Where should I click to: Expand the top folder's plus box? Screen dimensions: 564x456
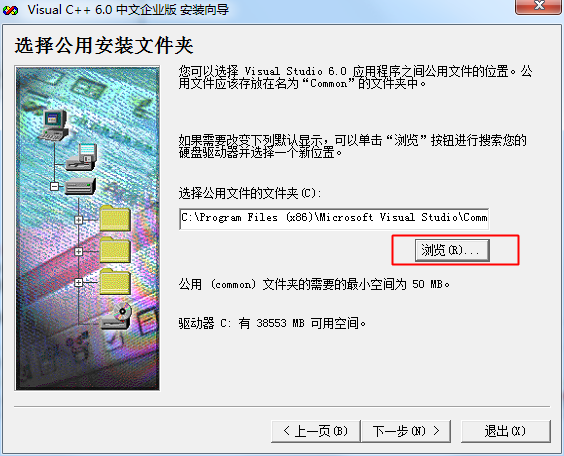point(78,220)
